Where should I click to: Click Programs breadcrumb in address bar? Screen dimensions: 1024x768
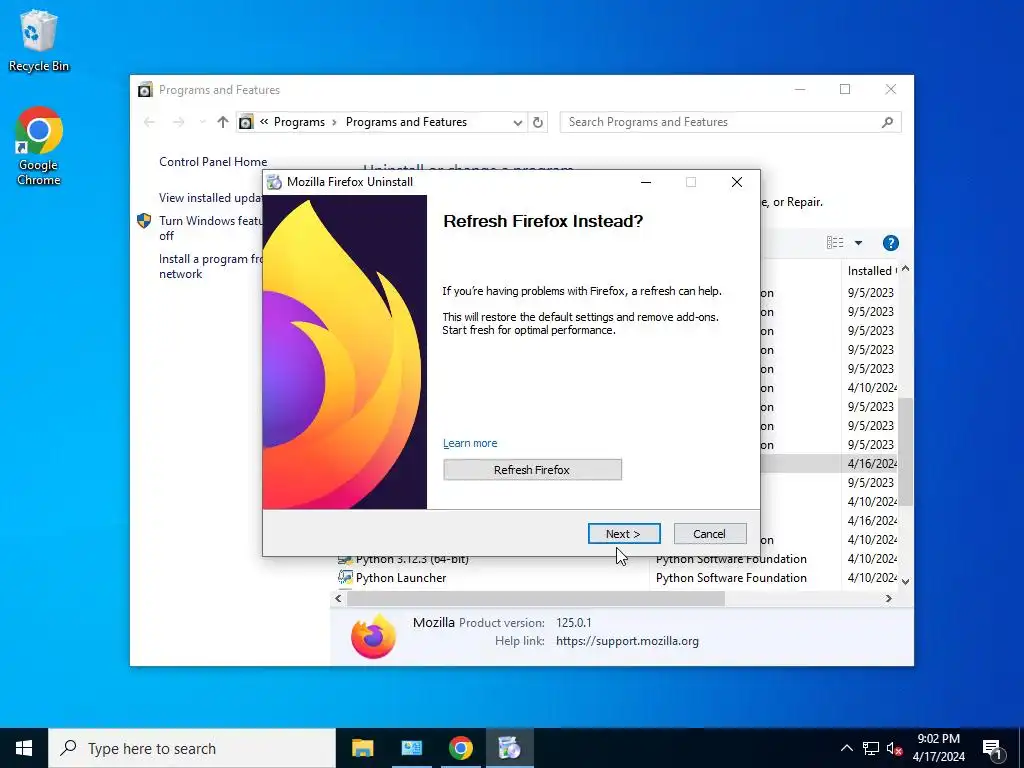[x=299, y=122]
